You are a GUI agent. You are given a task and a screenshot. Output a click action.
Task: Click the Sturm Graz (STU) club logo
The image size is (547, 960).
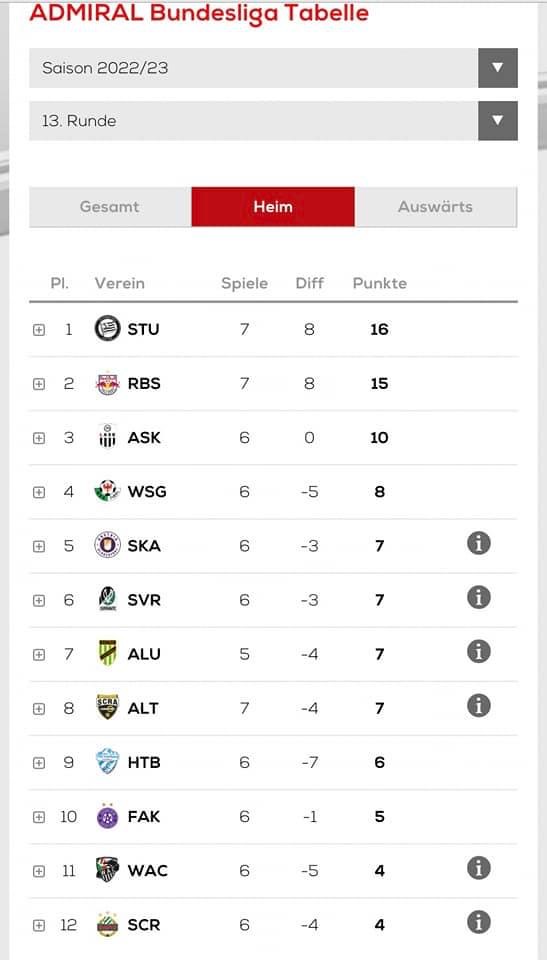click(x=108, y=329)
